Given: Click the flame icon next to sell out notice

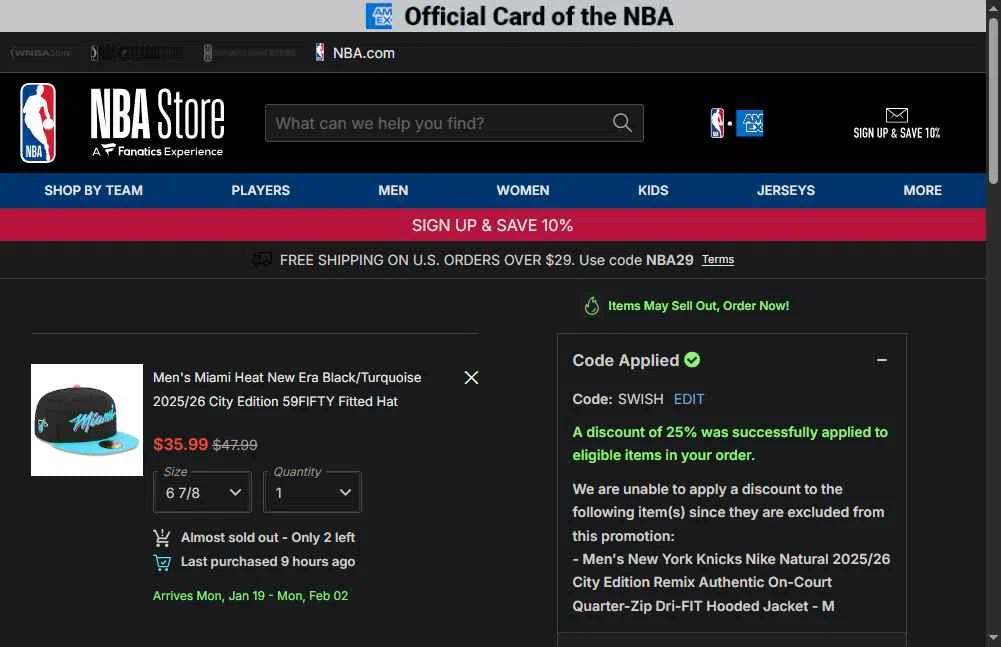Looking at the screenshot, I should (592, 306).
